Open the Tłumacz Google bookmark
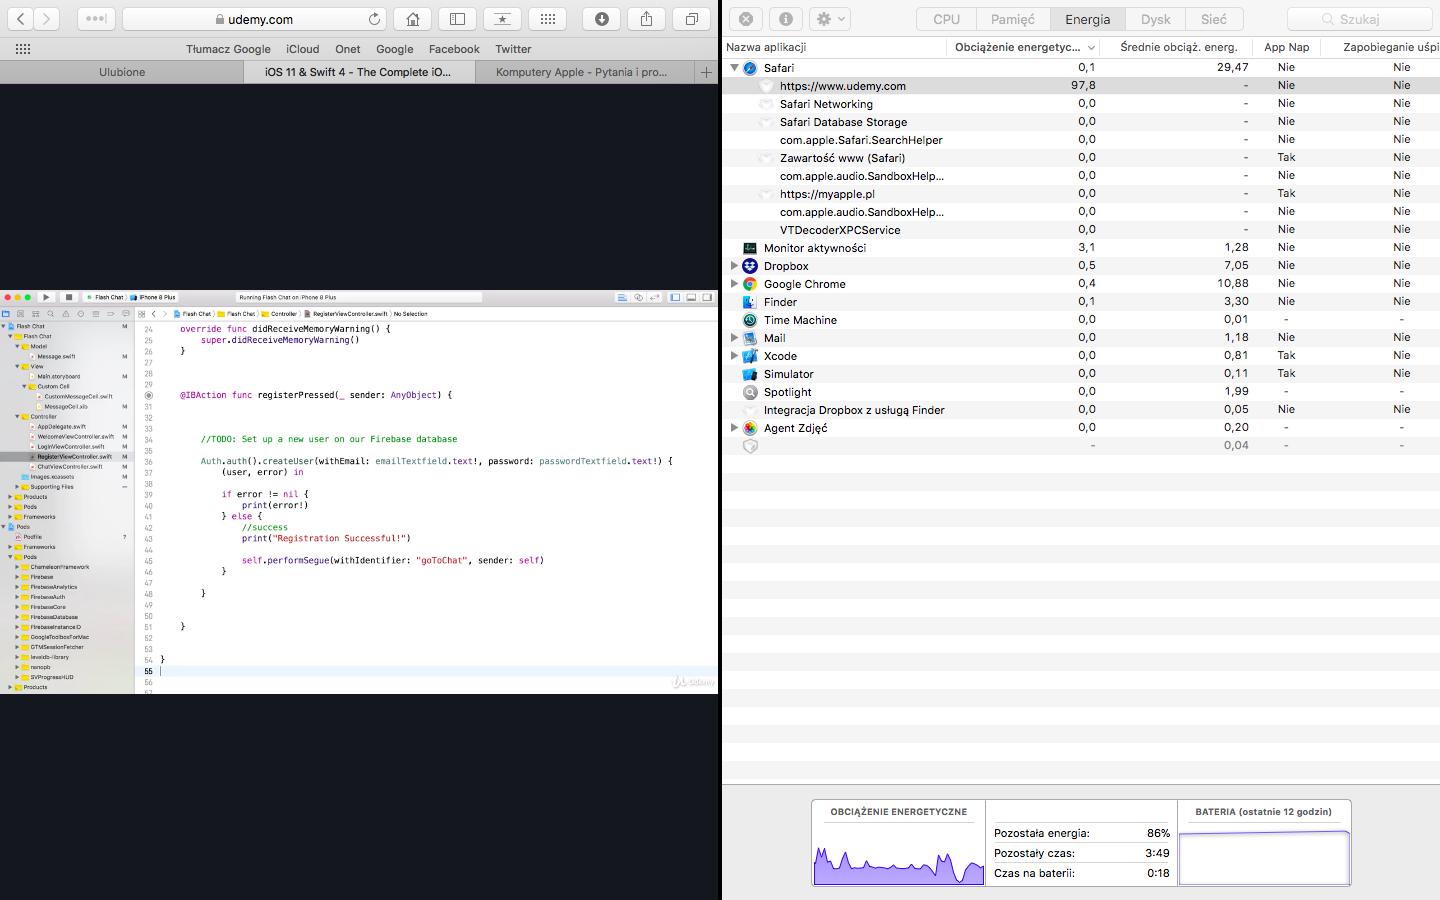This screenshot has width=1440, height=900. pos(228,49)
